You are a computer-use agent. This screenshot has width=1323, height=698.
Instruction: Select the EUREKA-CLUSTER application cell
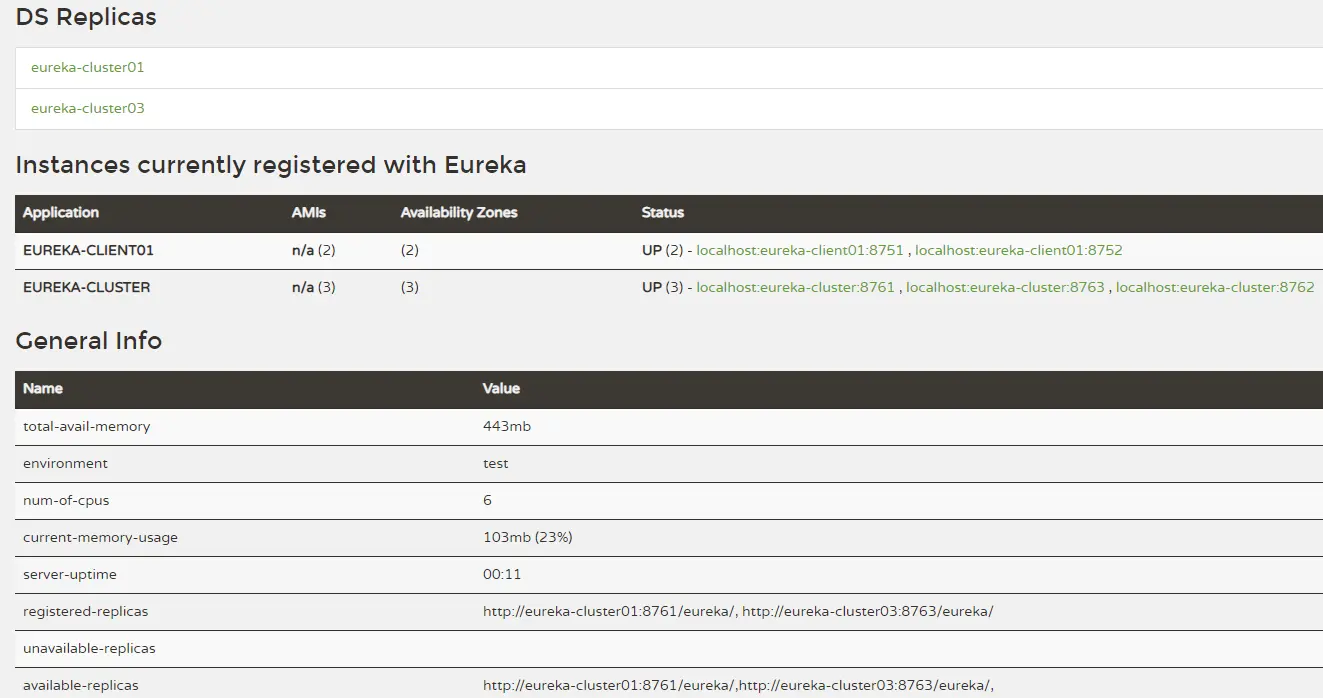[x=87, y=287]
